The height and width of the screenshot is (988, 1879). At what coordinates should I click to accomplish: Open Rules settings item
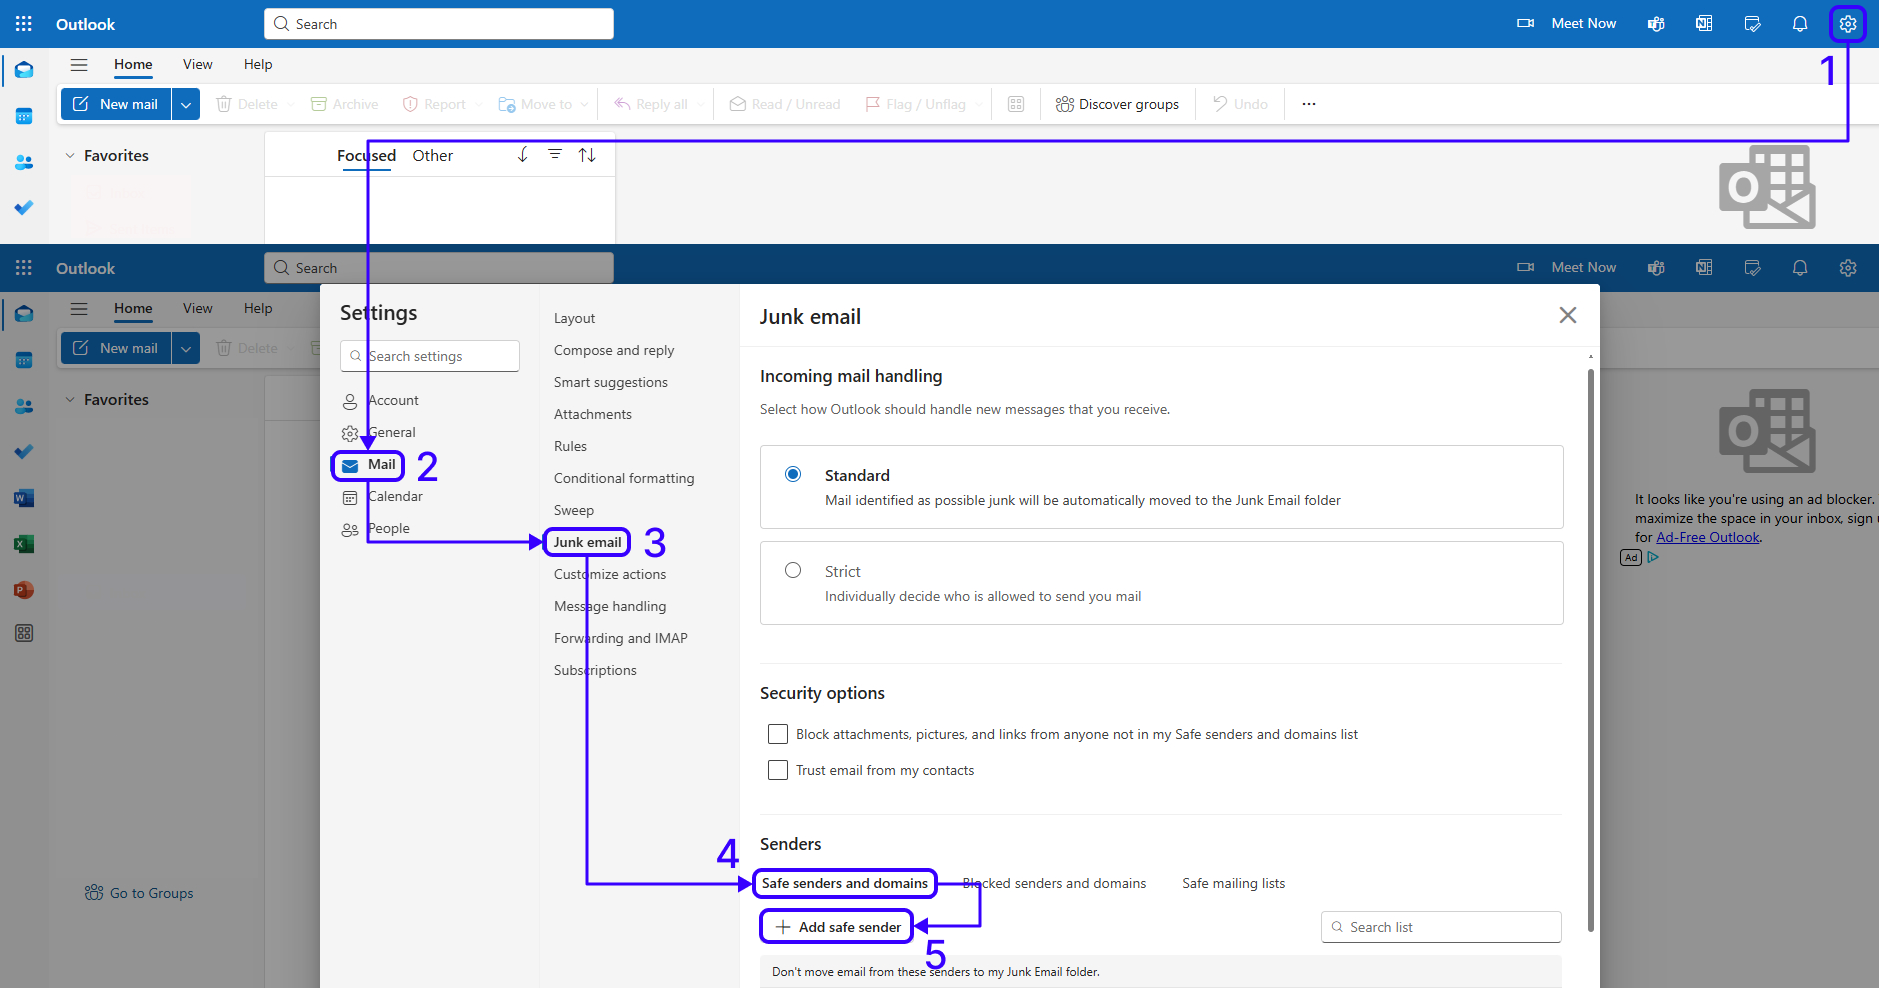point(570,446)
